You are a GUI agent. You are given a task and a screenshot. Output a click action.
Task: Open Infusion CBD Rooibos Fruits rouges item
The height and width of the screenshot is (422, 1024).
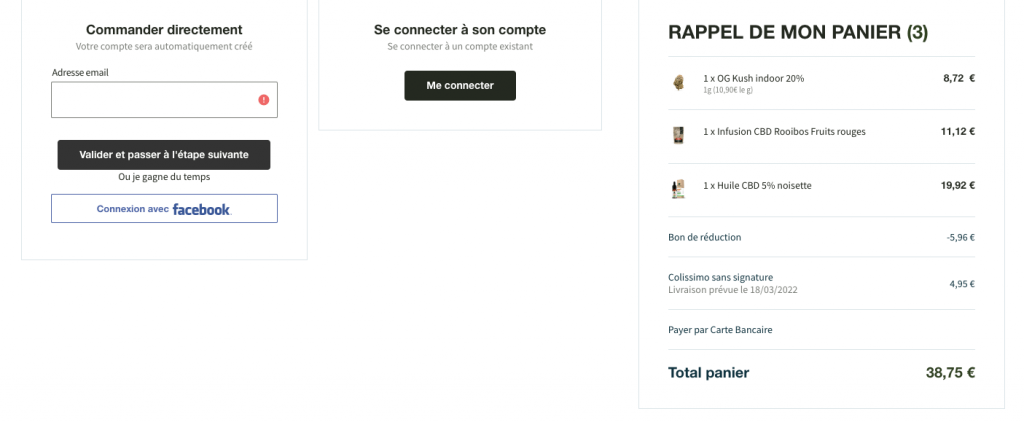click(784, 132)
